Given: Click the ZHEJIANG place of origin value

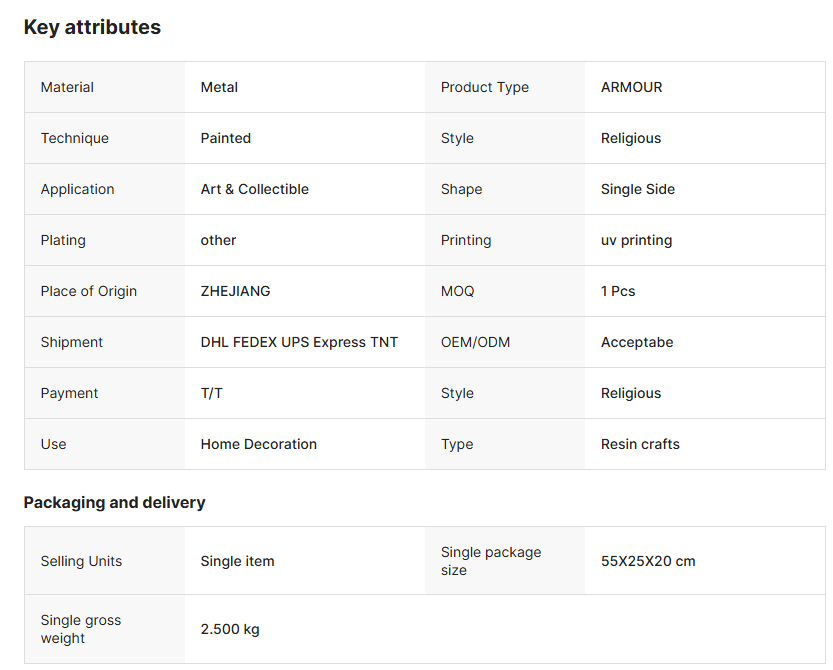Looking at the screenshot, I should (235, 291).
